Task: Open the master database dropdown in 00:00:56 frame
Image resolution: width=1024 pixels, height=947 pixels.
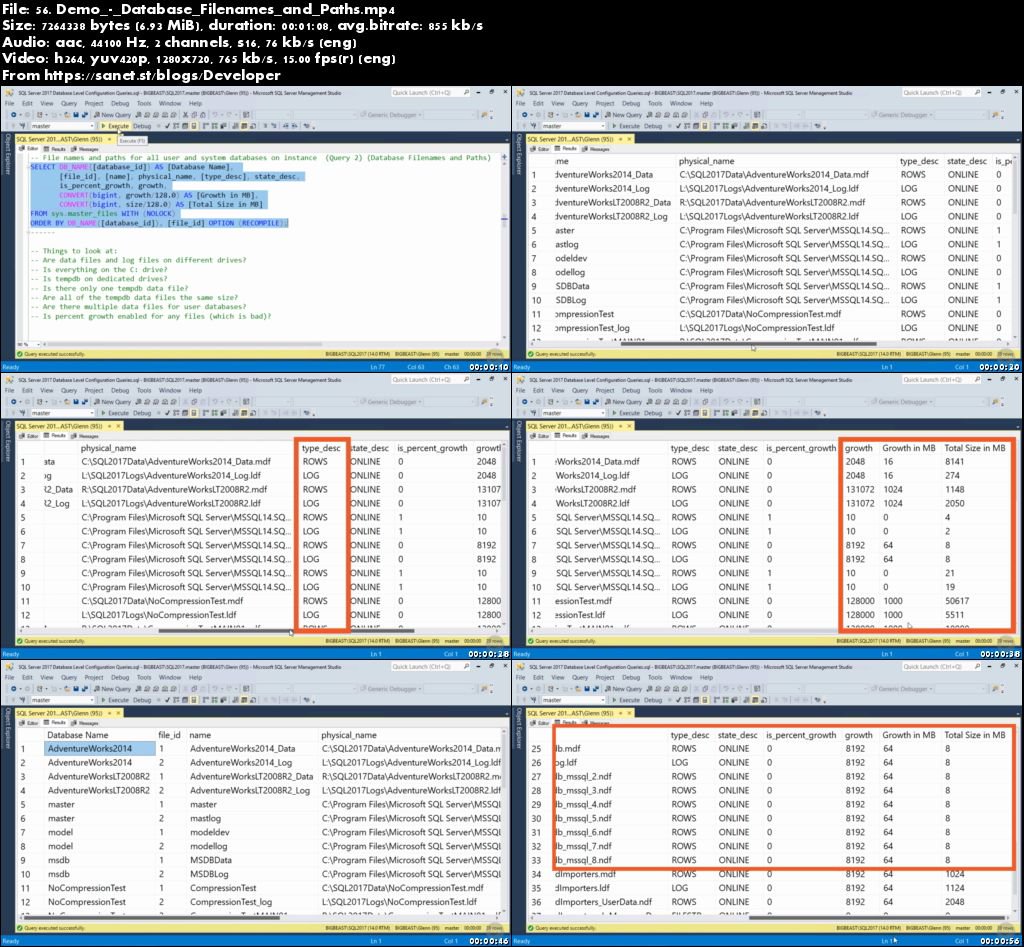Action: [x=573, y=699]
